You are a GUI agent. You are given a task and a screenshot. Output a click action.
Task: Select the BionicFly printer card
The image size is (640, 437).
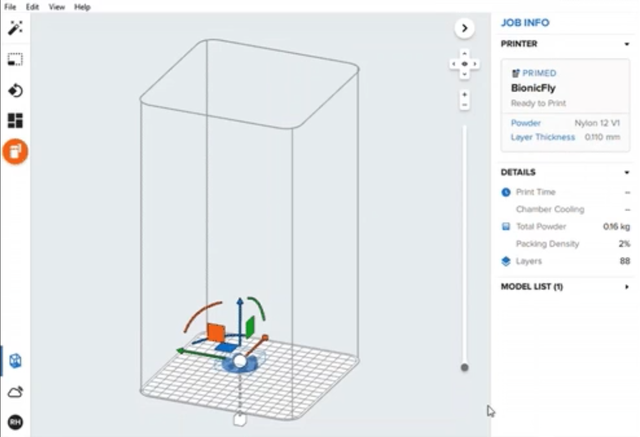[x=565, y=105]
